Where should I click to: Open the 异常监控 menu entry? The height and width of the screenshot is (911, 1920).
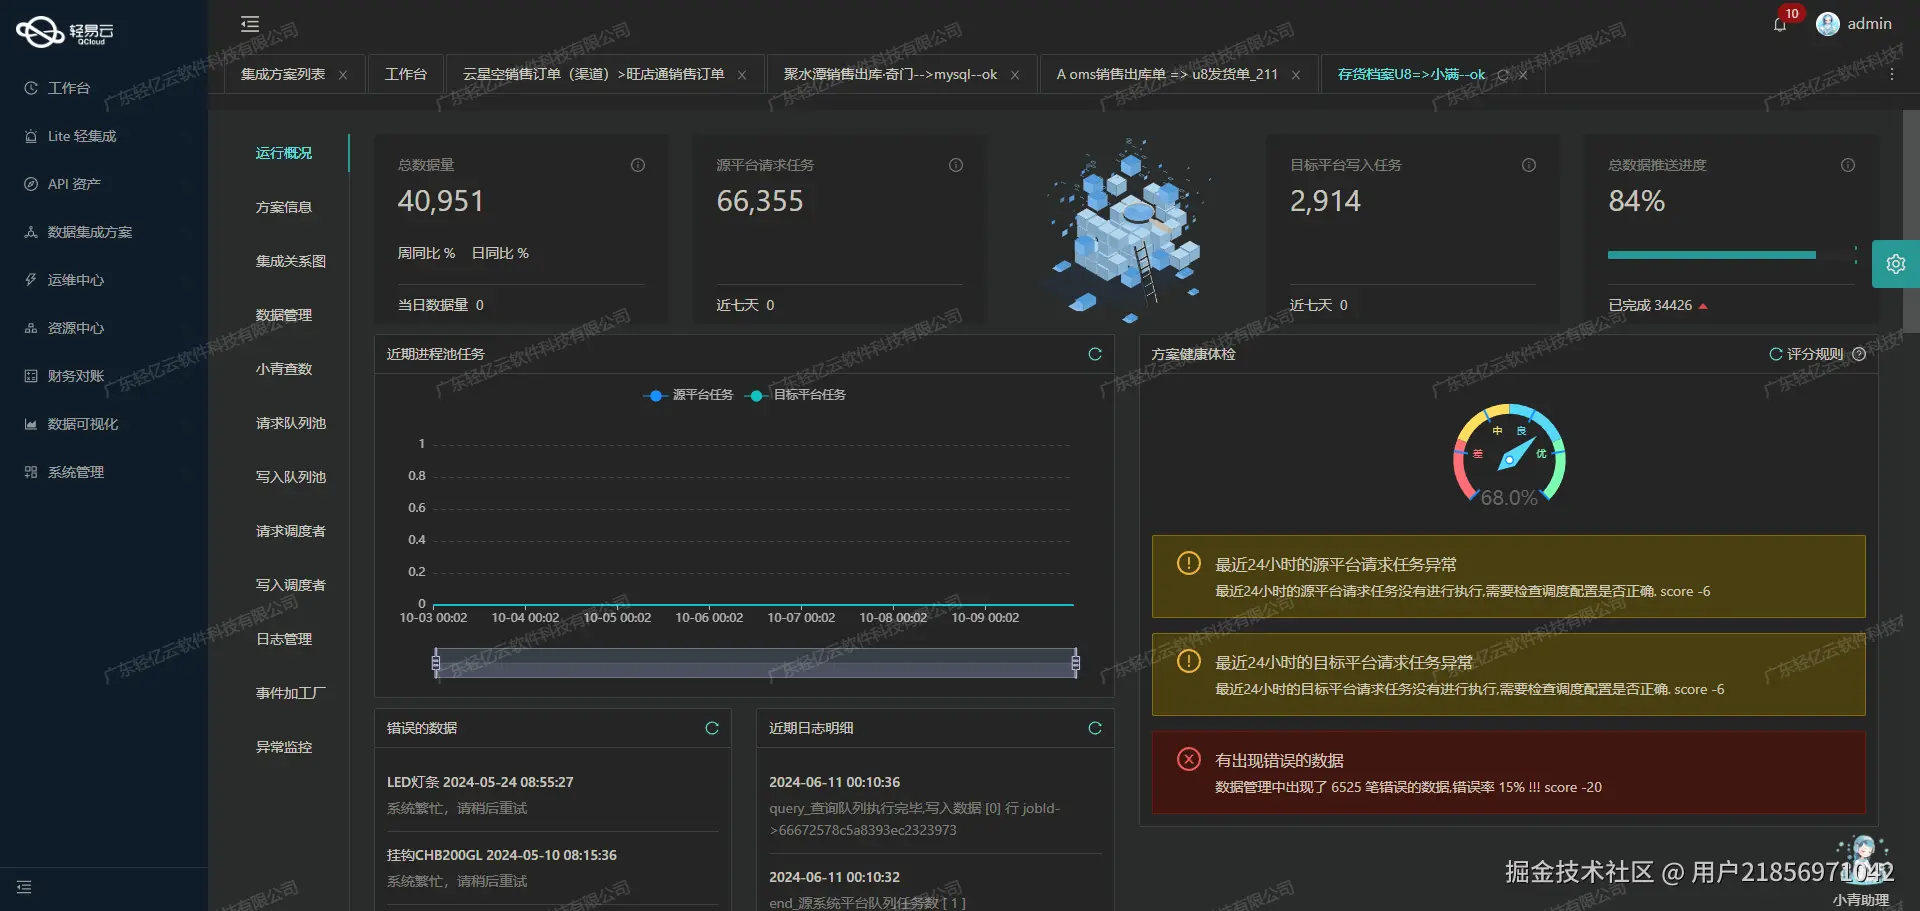[x=283, y=746]
